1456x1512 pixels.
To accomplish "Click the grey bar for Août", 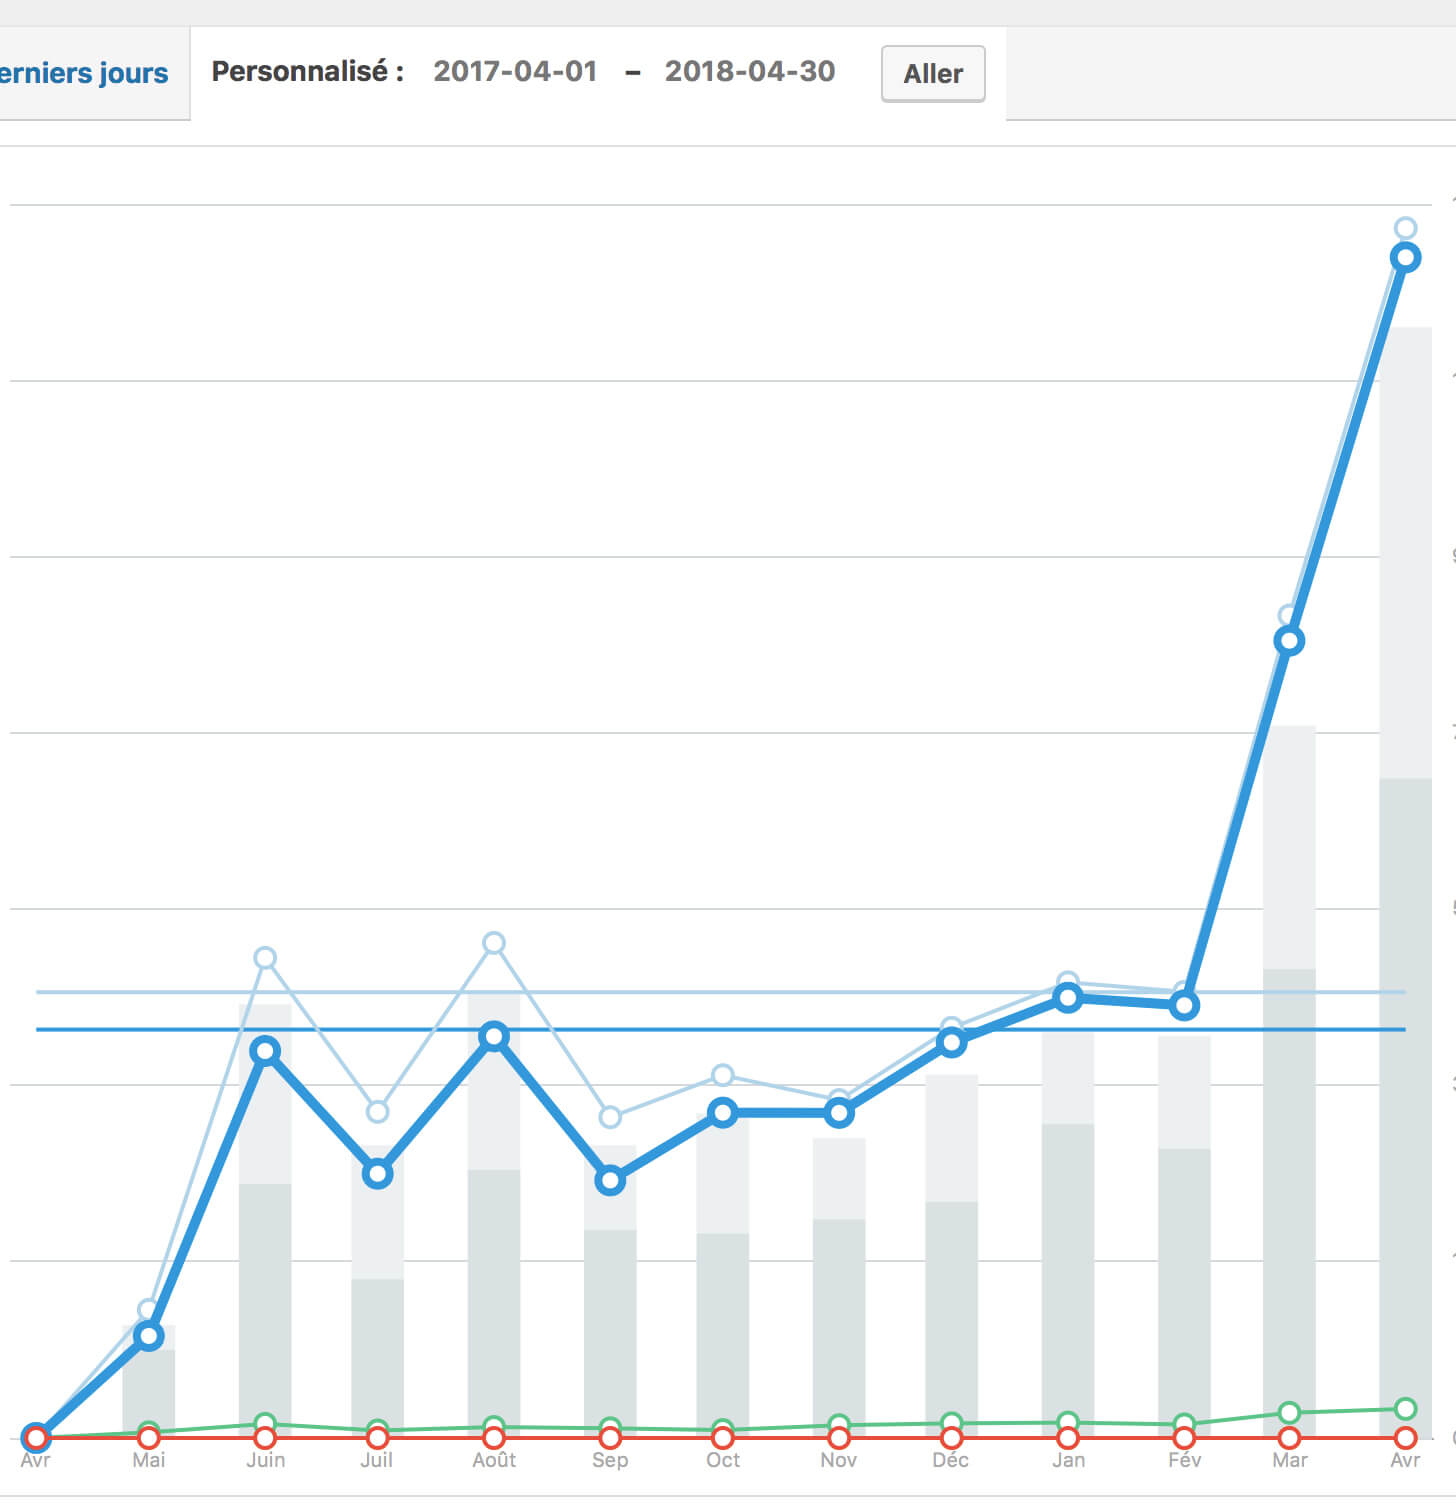I will [493, 1214].
